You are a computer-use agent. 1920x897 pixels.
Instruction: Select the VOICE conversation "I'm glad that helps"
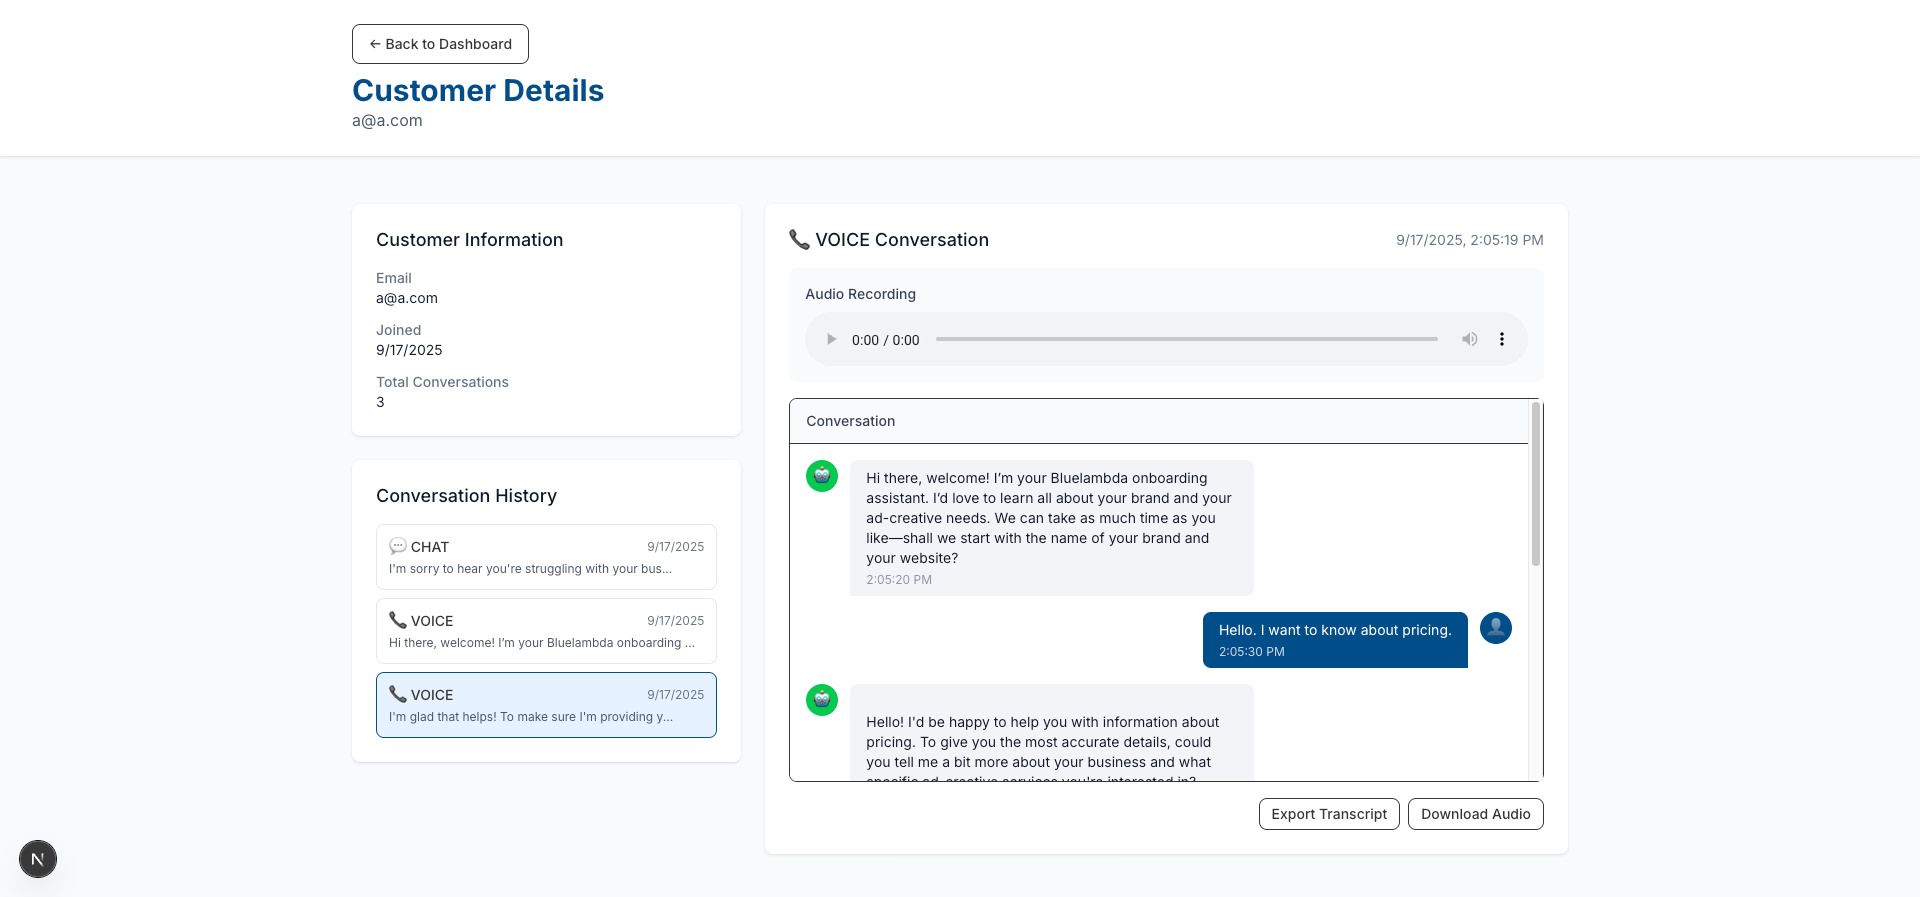[546, 705]
